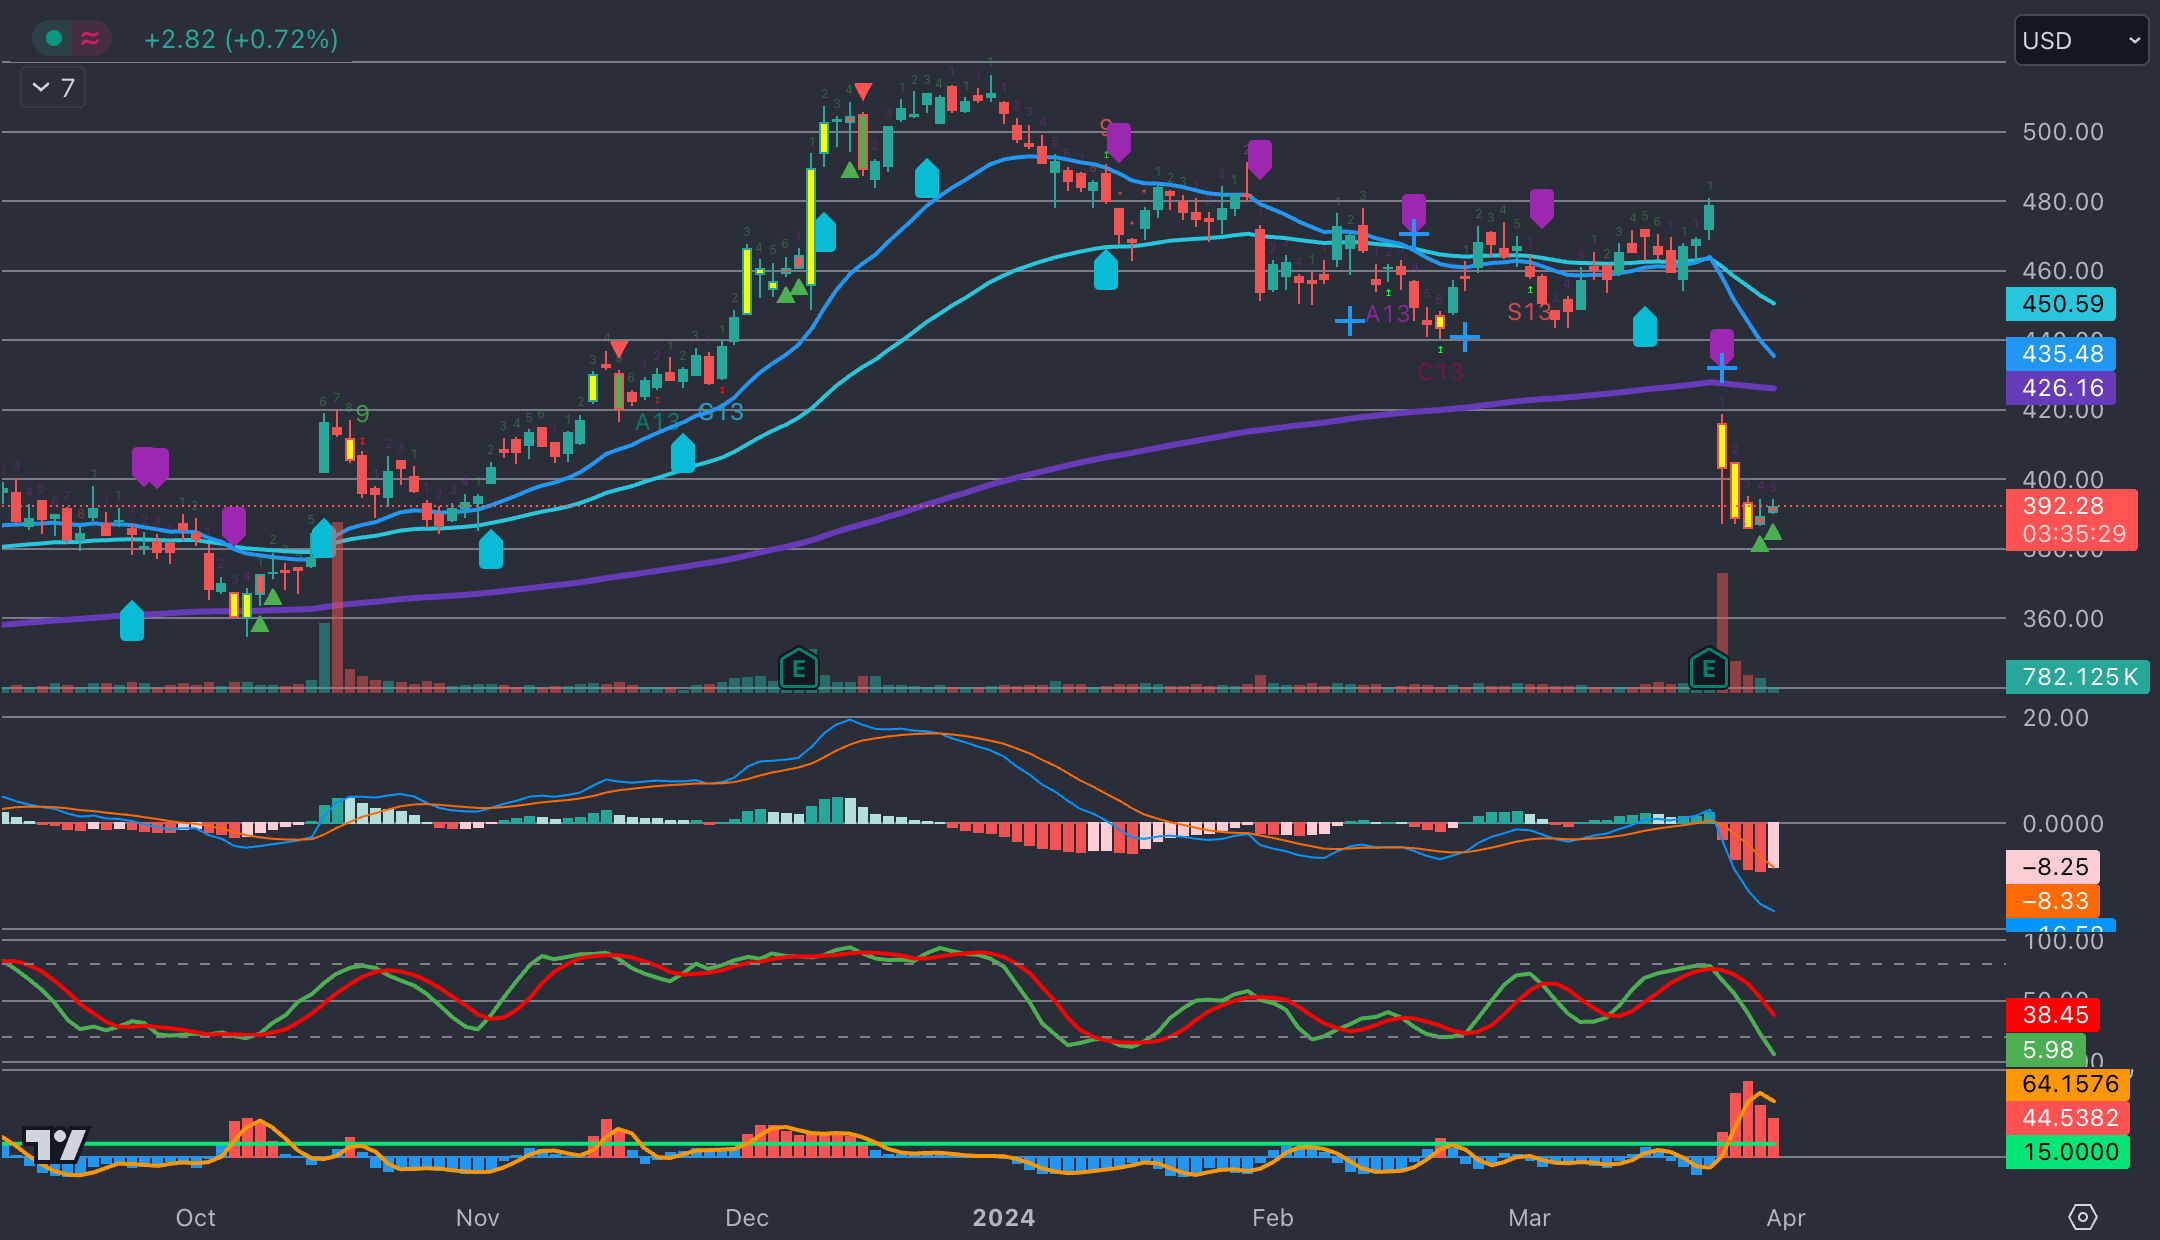Click the green market status dot
2160x1240 pixels.
coord(54,39)
